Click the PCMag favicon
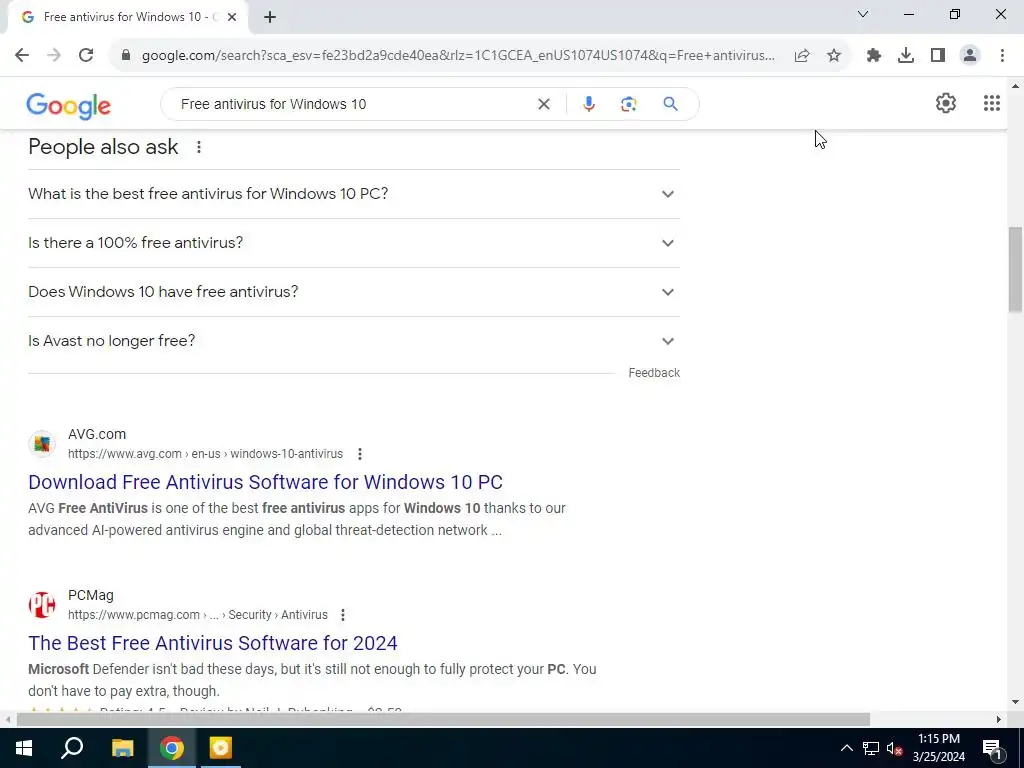Viewport: 1024px width, 768px height. 42,605
